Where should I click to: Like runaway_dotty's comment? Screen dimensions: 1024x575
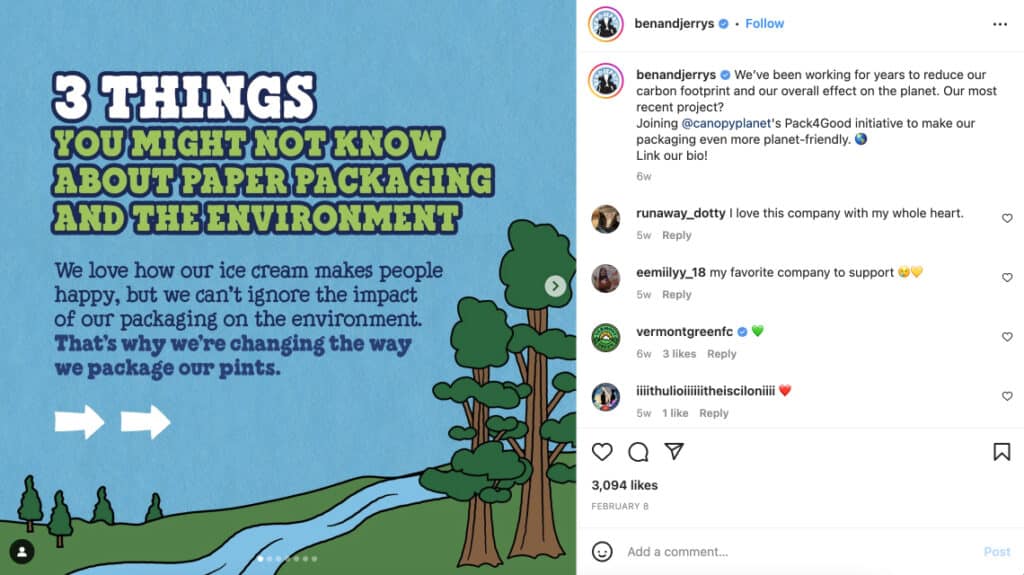(x=1007, y=218)
